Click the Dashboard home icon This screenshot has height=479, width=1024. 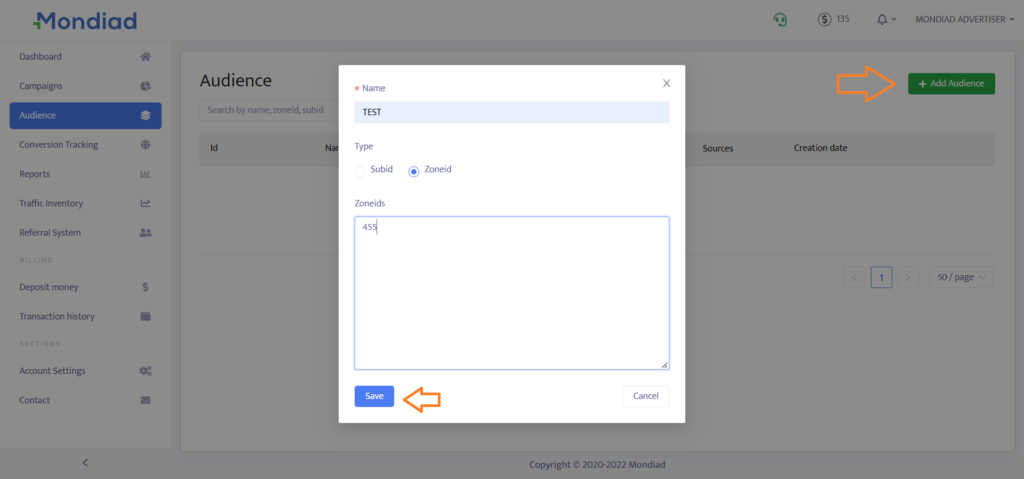click(145, 57)
